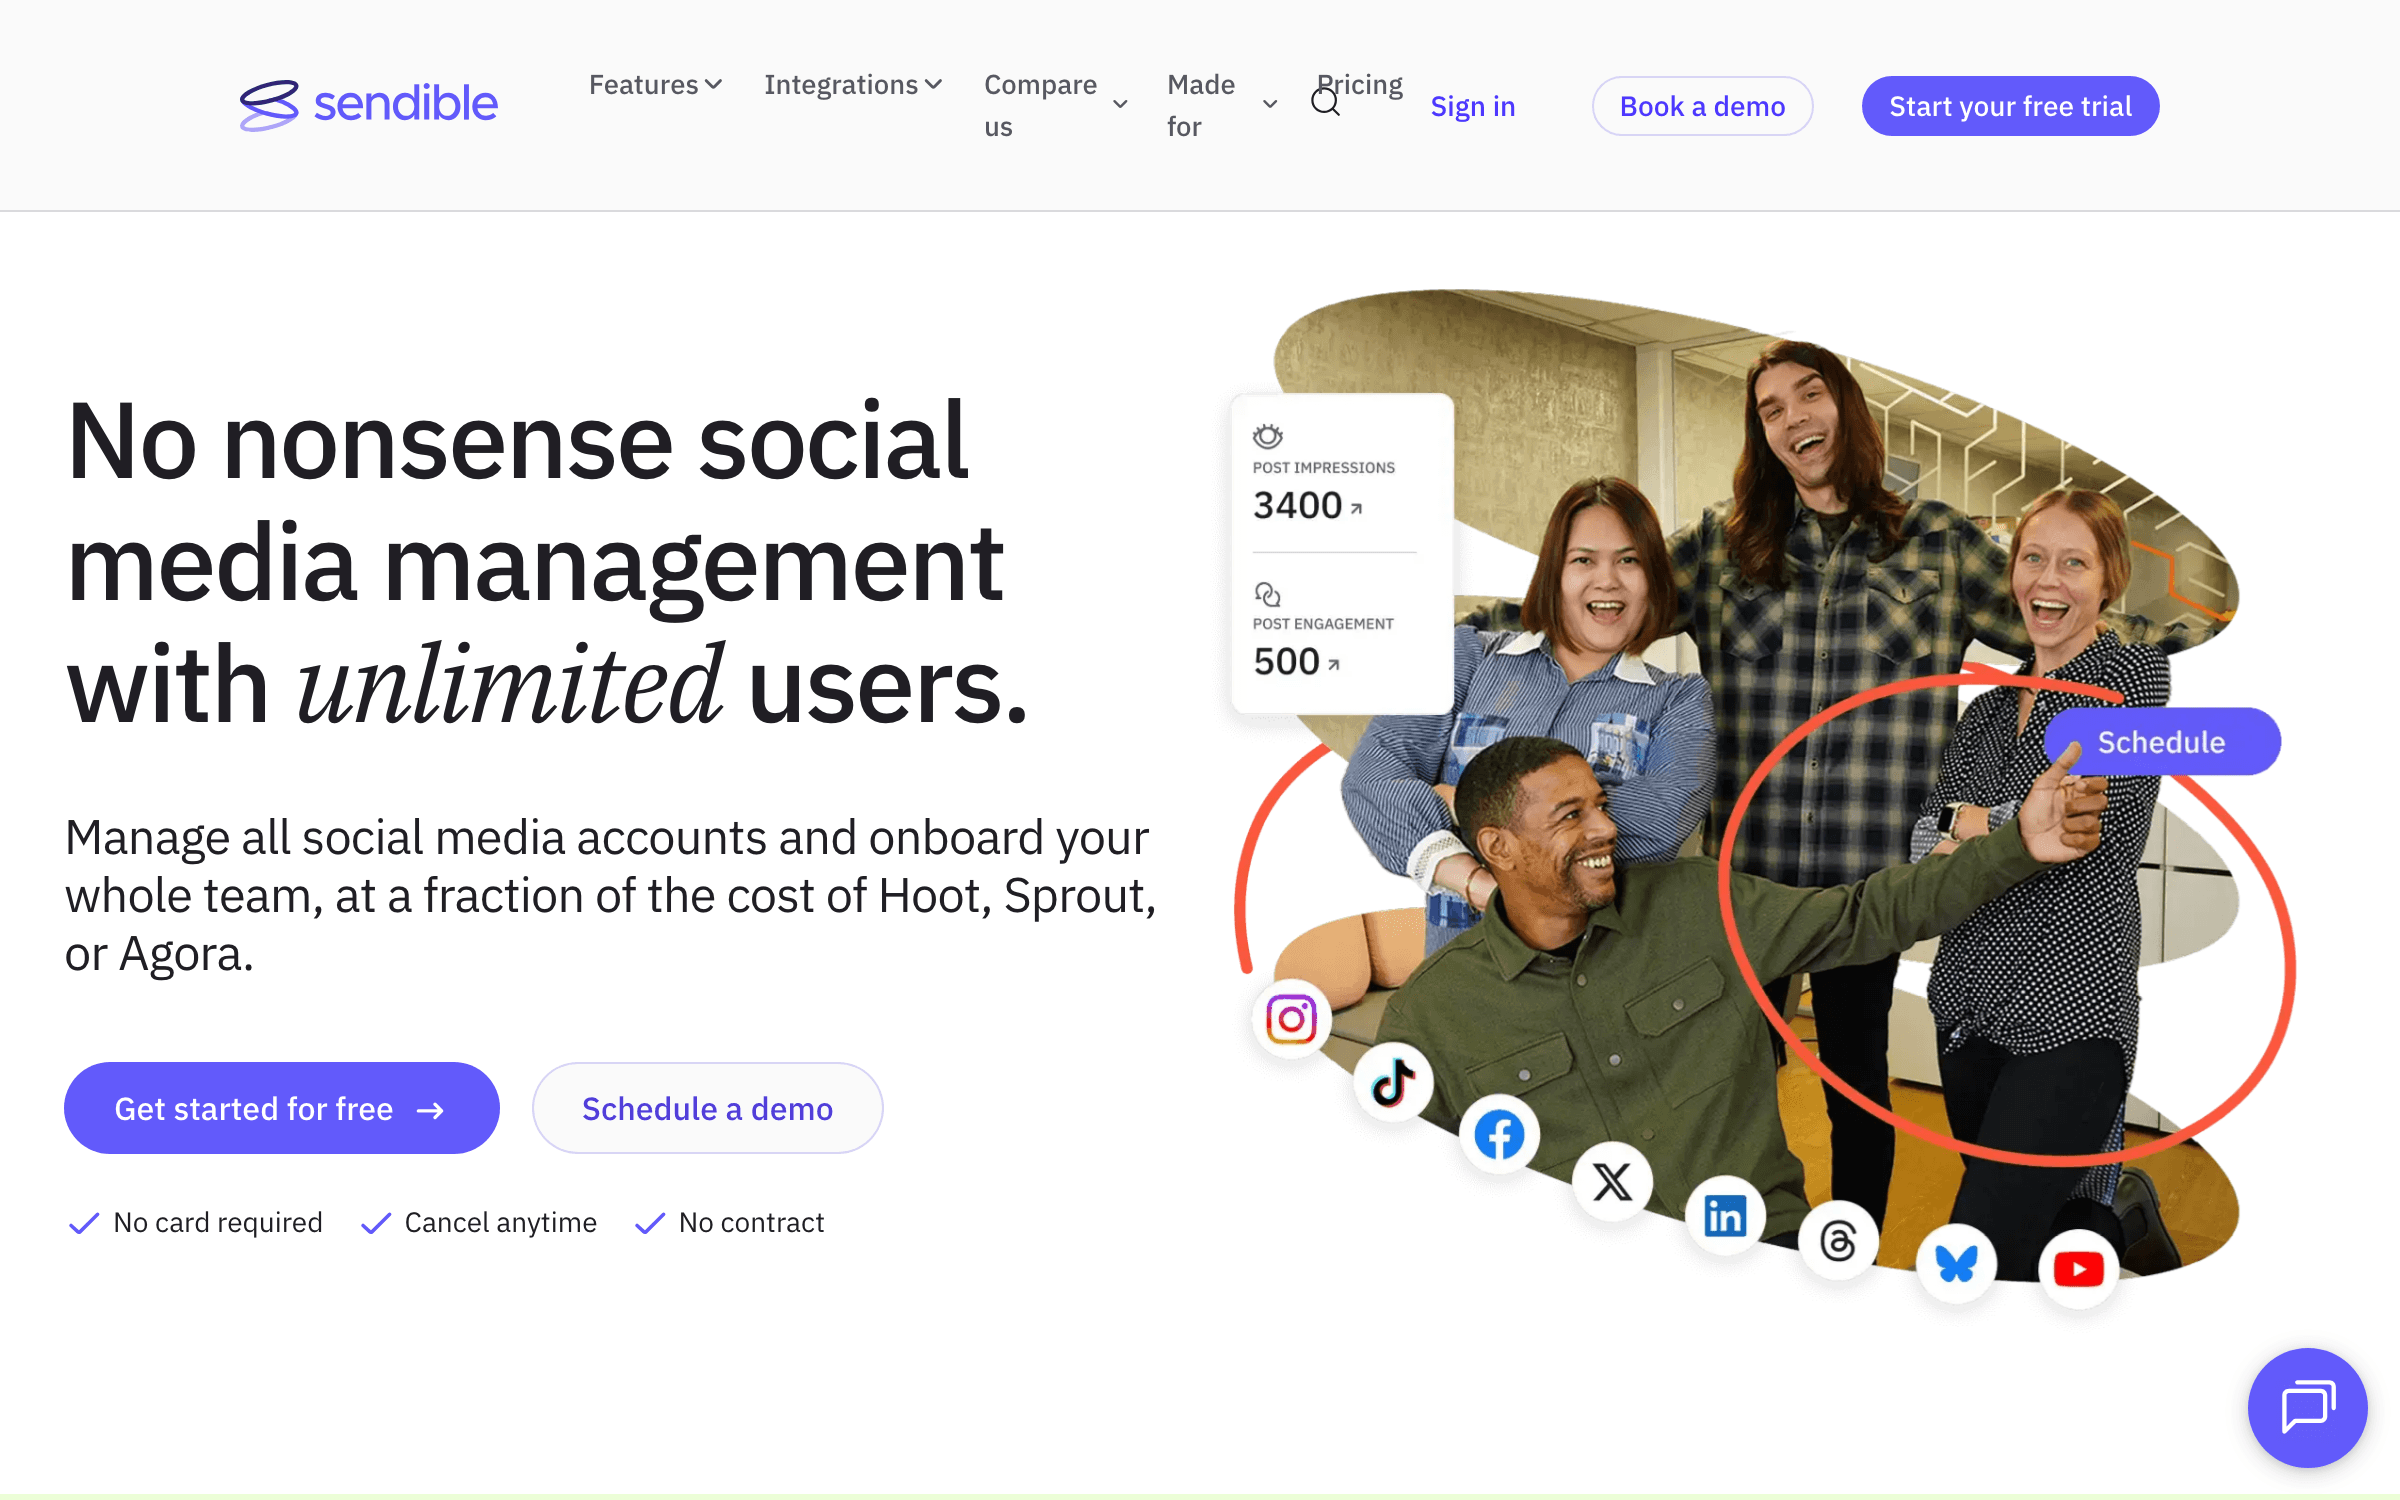Click Start your free trial
The width and height of the screenshot is (2400, 1500).
coord(2010,106)
